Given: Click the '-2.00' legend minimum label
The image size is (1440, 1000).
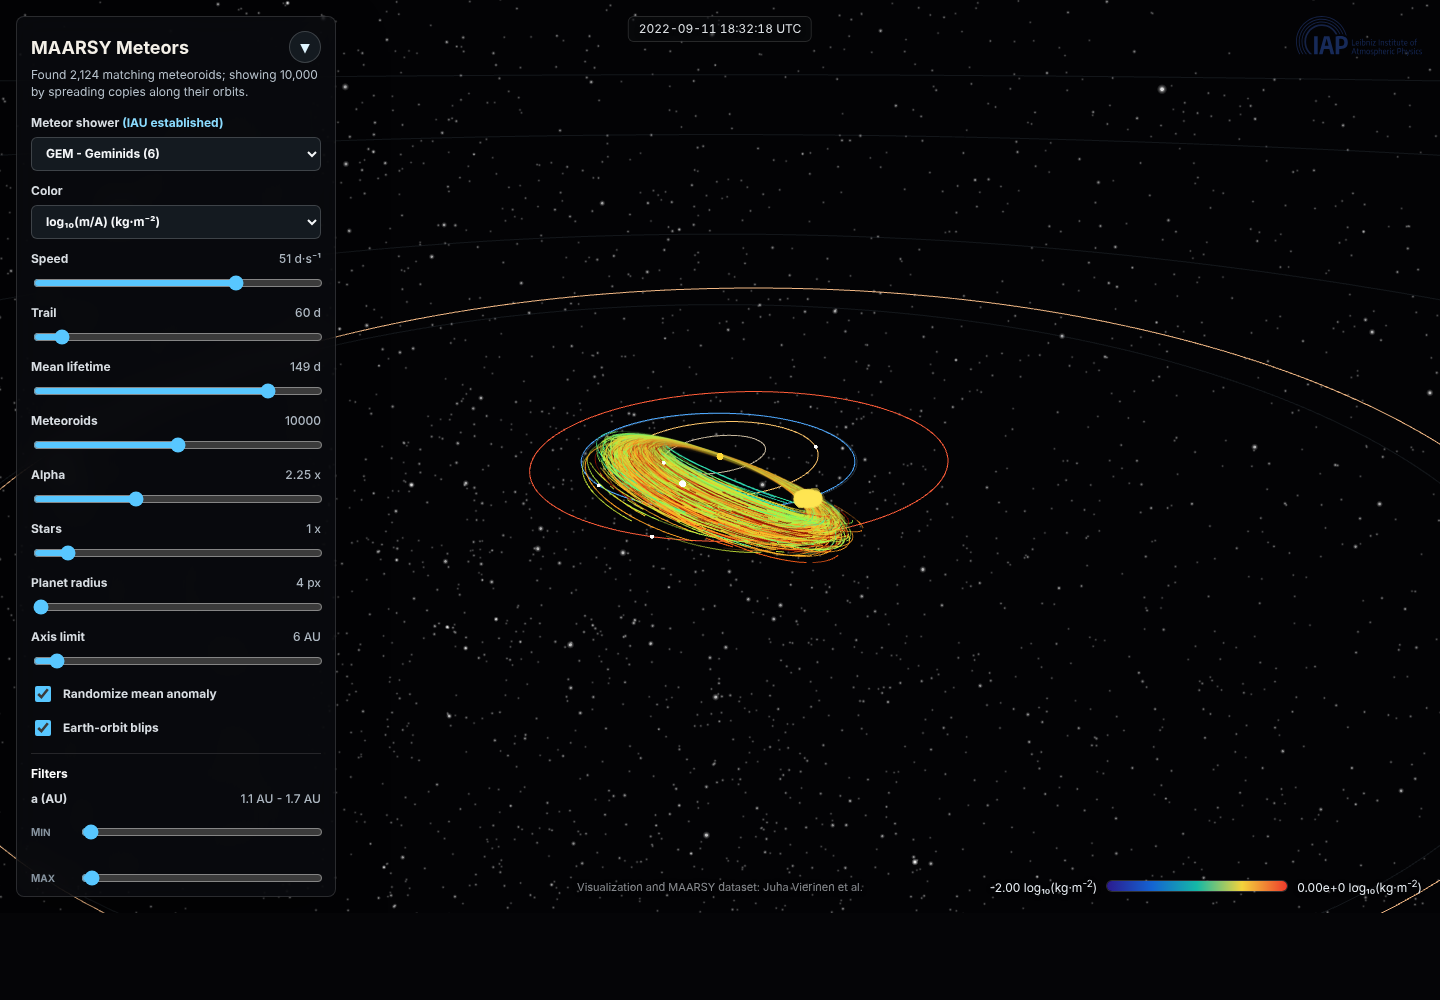Looking at the screenshot, I should pyautogui.click(x=1043, y=887).
